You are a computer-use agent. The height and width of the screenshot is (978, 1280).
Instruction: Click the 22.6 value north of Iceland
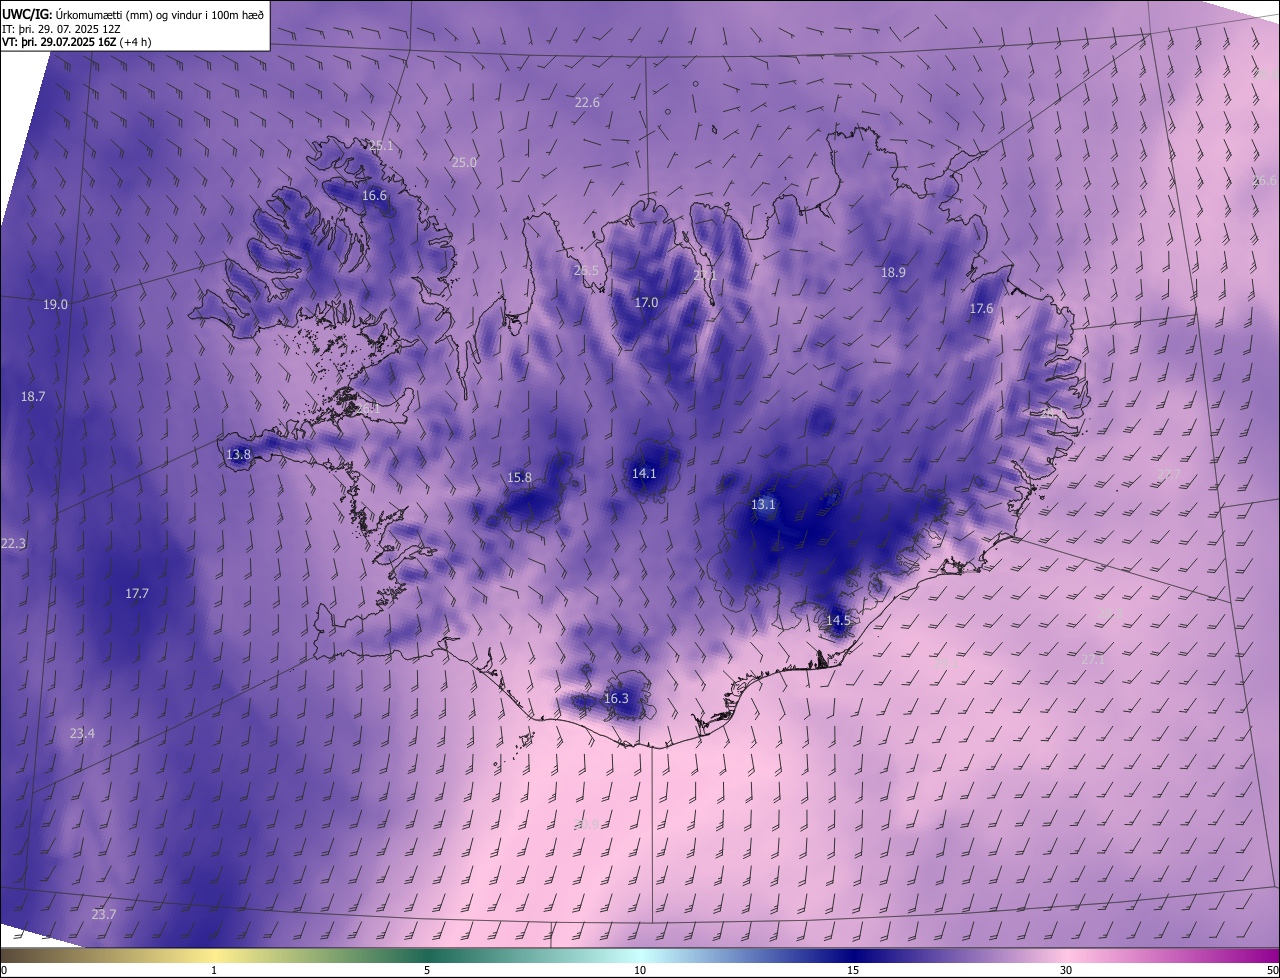click(x=587, y=102)
